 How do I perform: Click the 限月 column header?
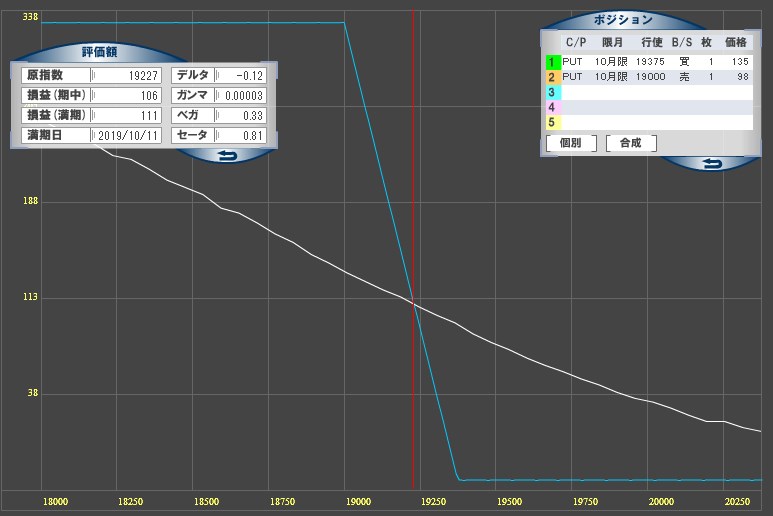click(x=612, y=42)
